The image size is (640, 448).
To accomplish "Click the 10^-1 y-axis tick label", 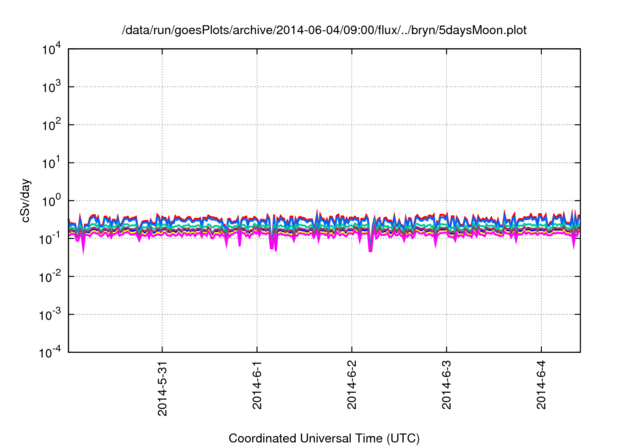I will (x=50, y=239).
